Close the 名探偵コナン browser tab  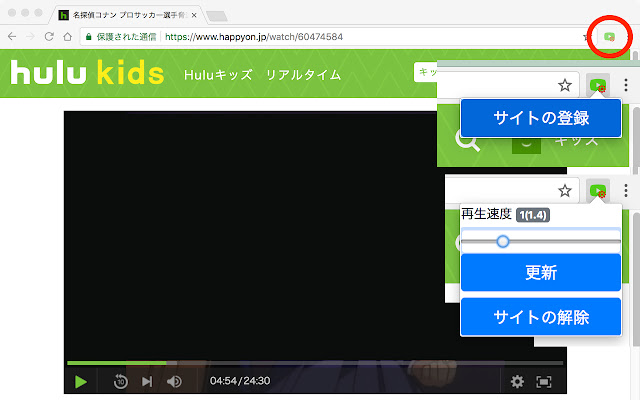[194, 15]
